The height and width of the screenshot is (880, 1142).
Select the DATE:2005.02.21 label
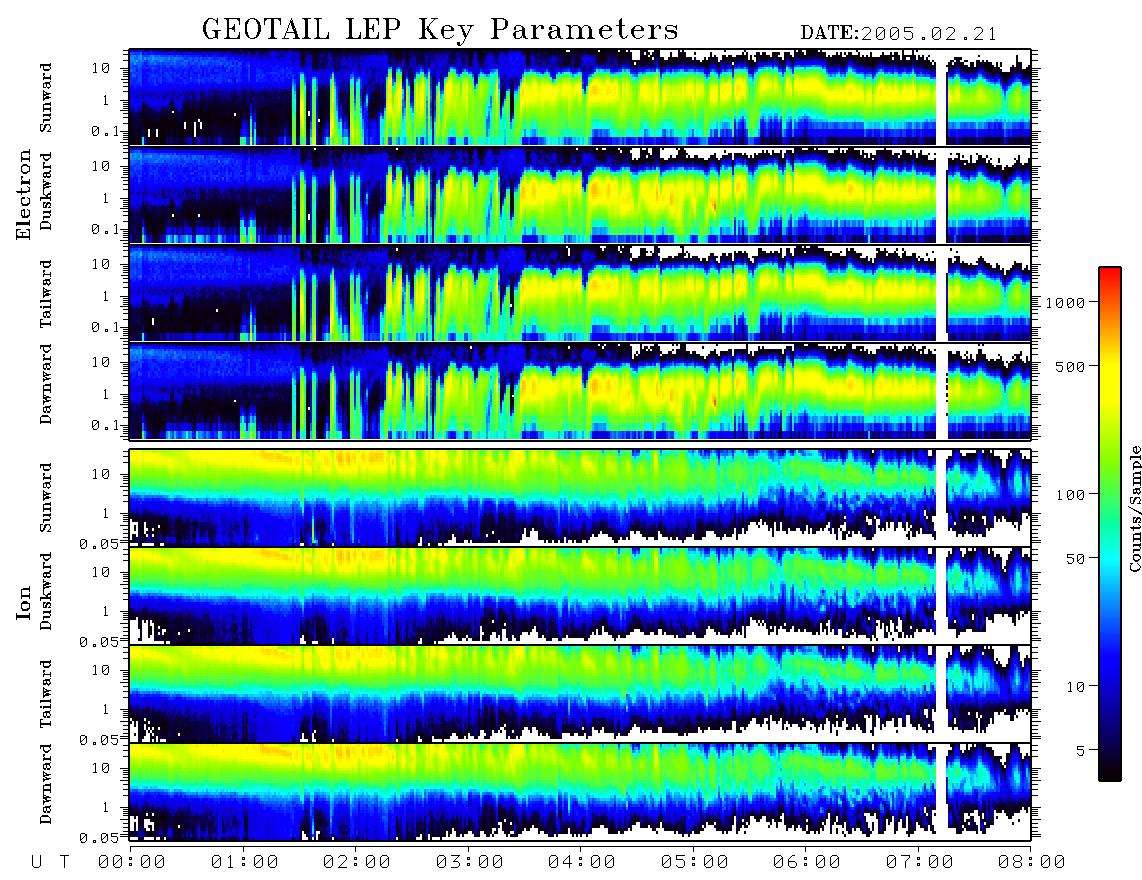899,34
